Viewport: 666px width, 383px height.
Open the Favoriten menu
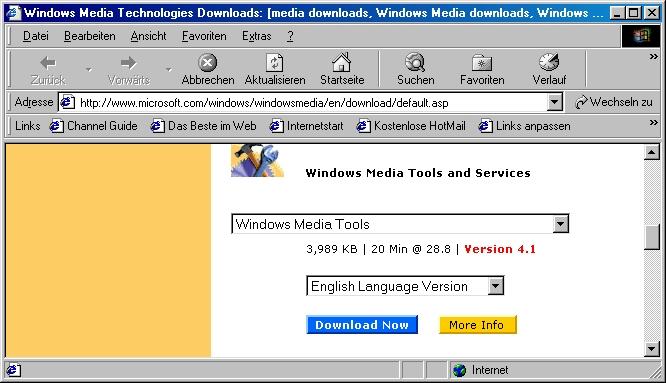pyautogui.click(x=204, y=36)
